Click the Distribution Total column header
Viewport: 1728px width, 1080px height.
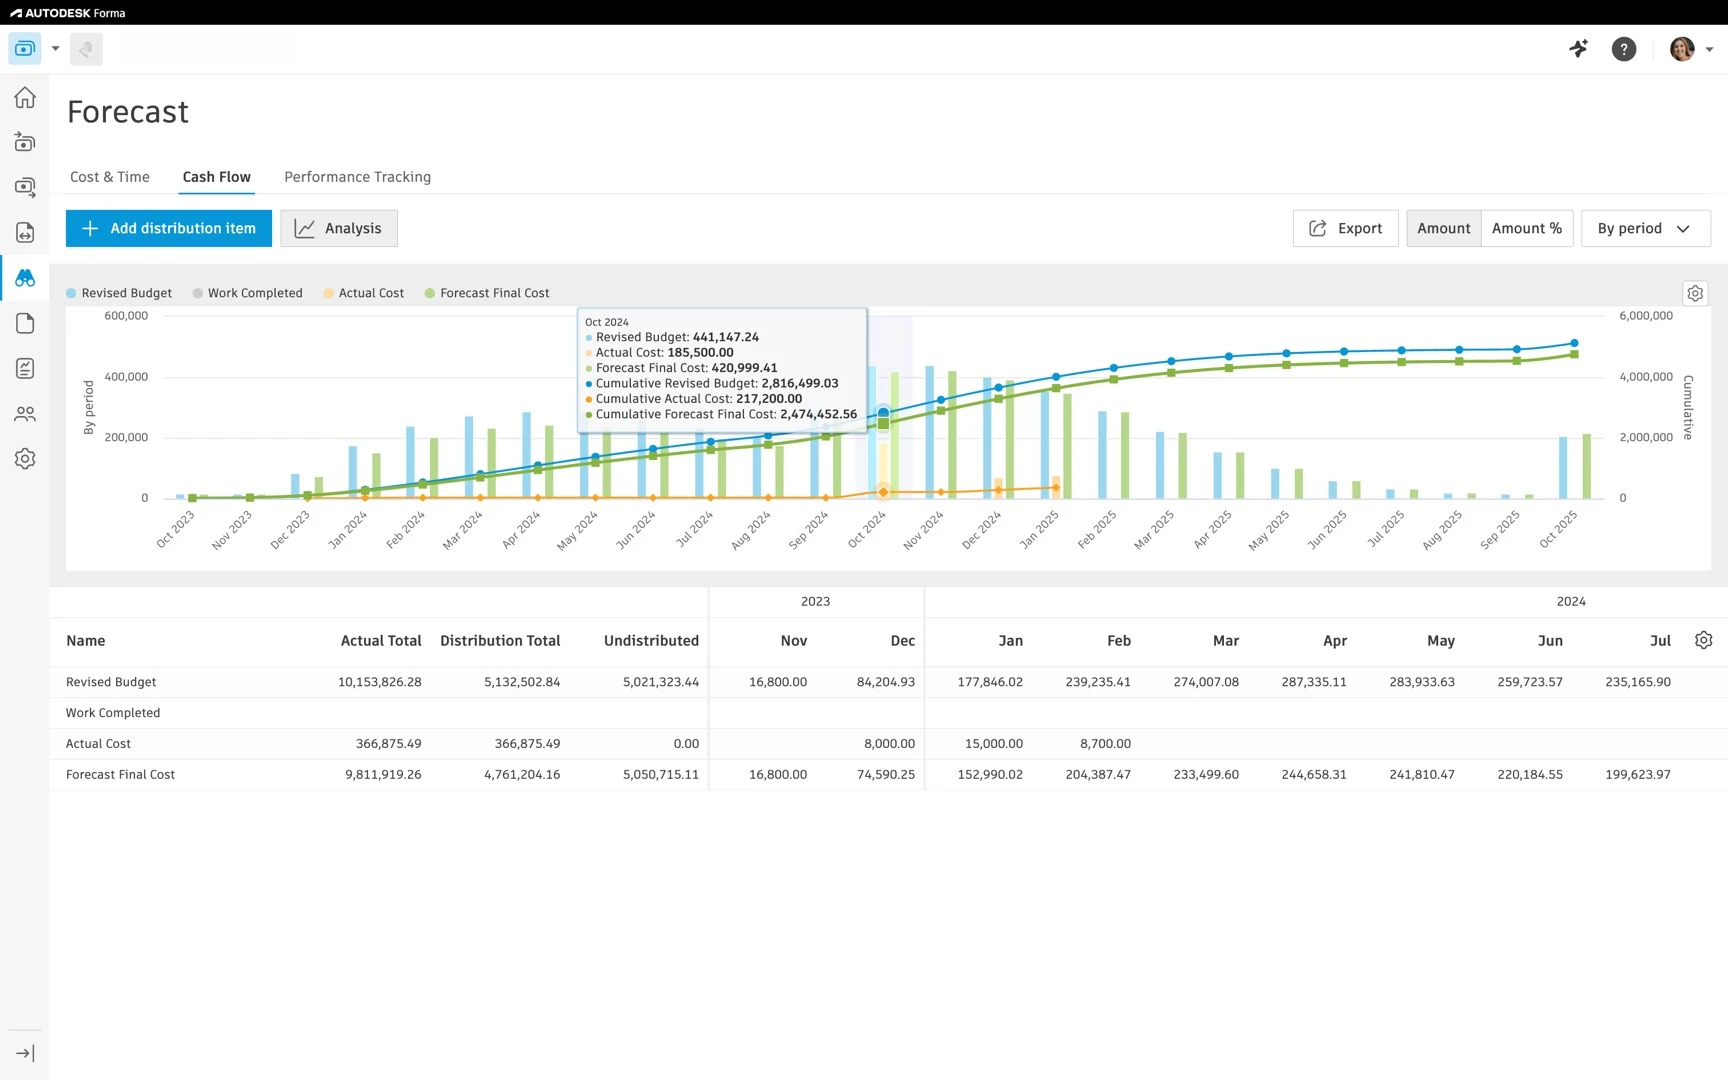tap(500, 641)
